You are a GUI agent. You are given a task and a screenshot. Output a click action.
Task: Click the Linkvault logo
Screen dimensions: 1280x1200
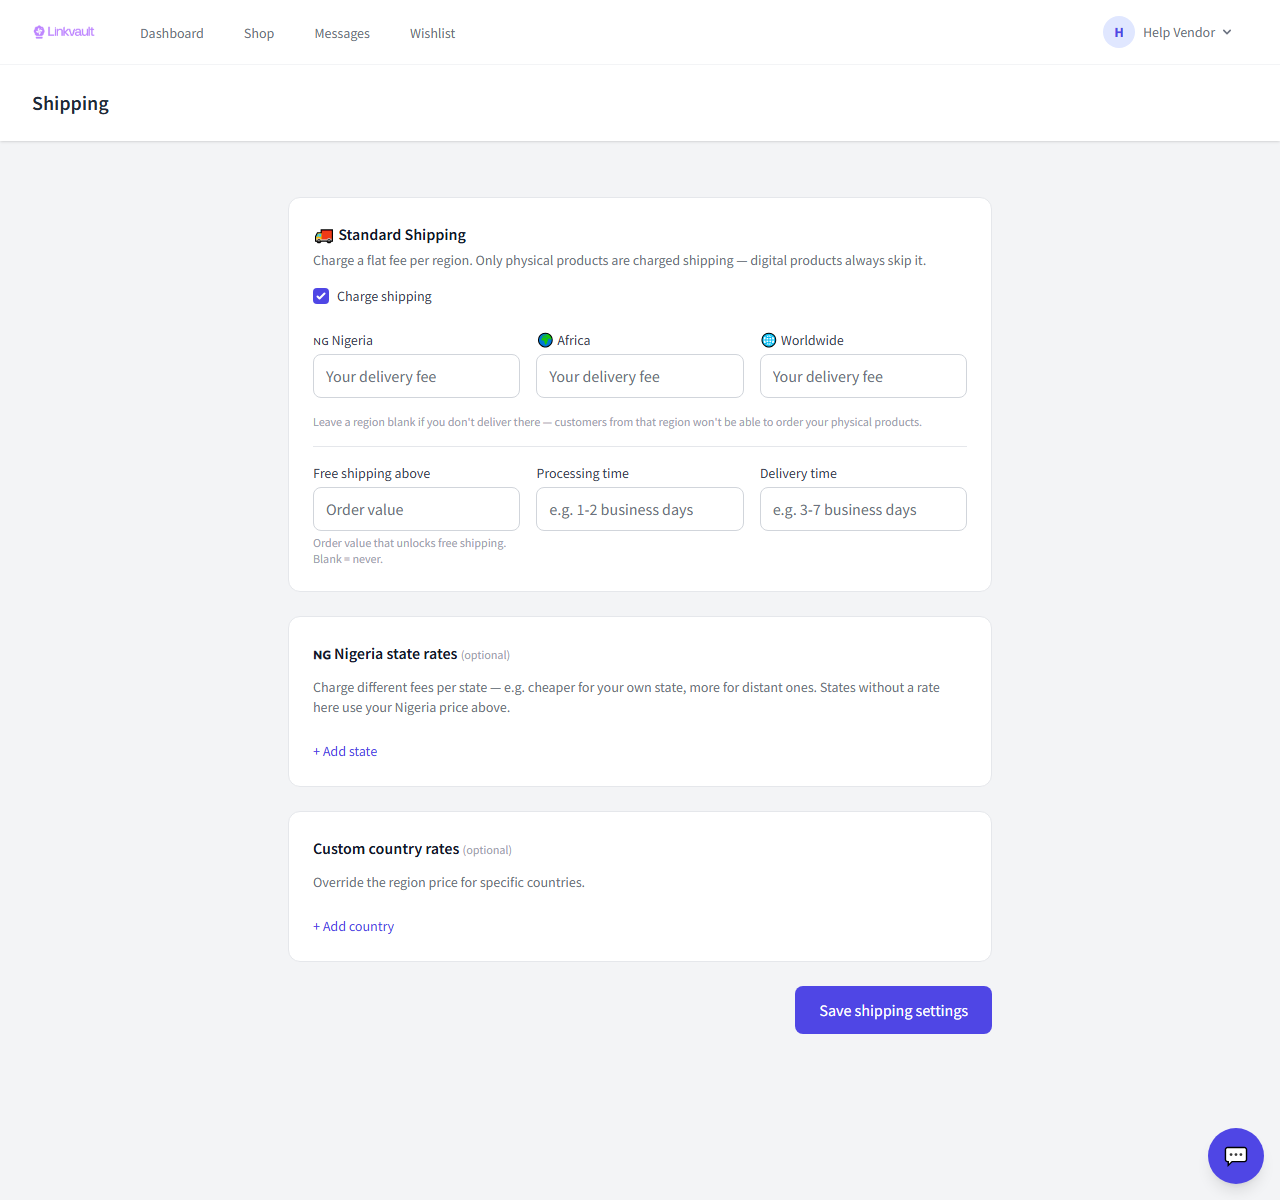pyautogui.click(x=64, y=32)
